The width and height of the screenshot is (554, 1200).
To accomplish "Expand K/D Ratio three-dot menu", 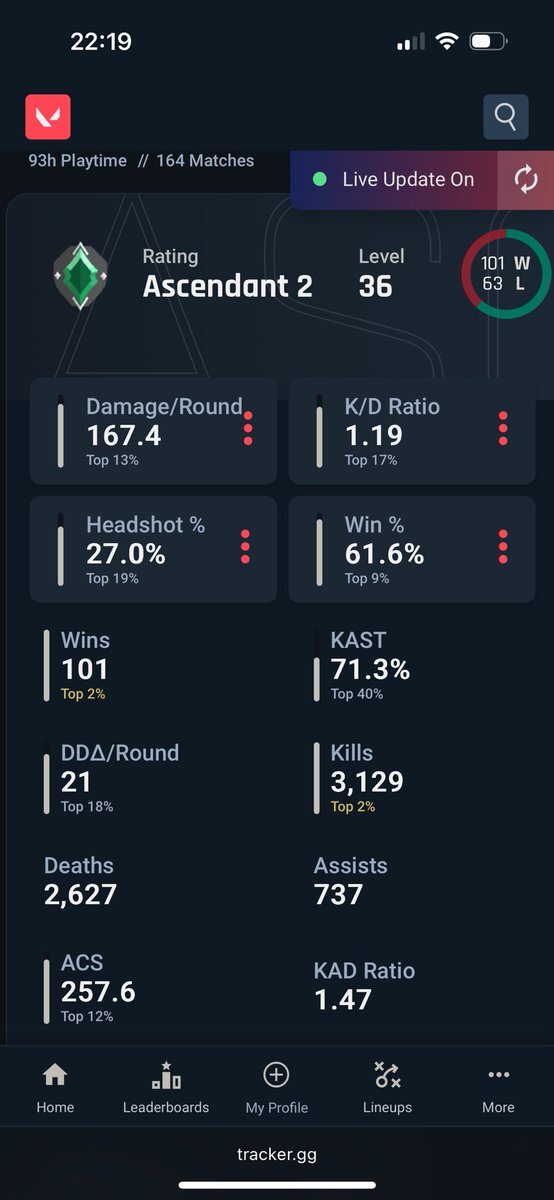I will pyautogui.click(x=503, y=429).
